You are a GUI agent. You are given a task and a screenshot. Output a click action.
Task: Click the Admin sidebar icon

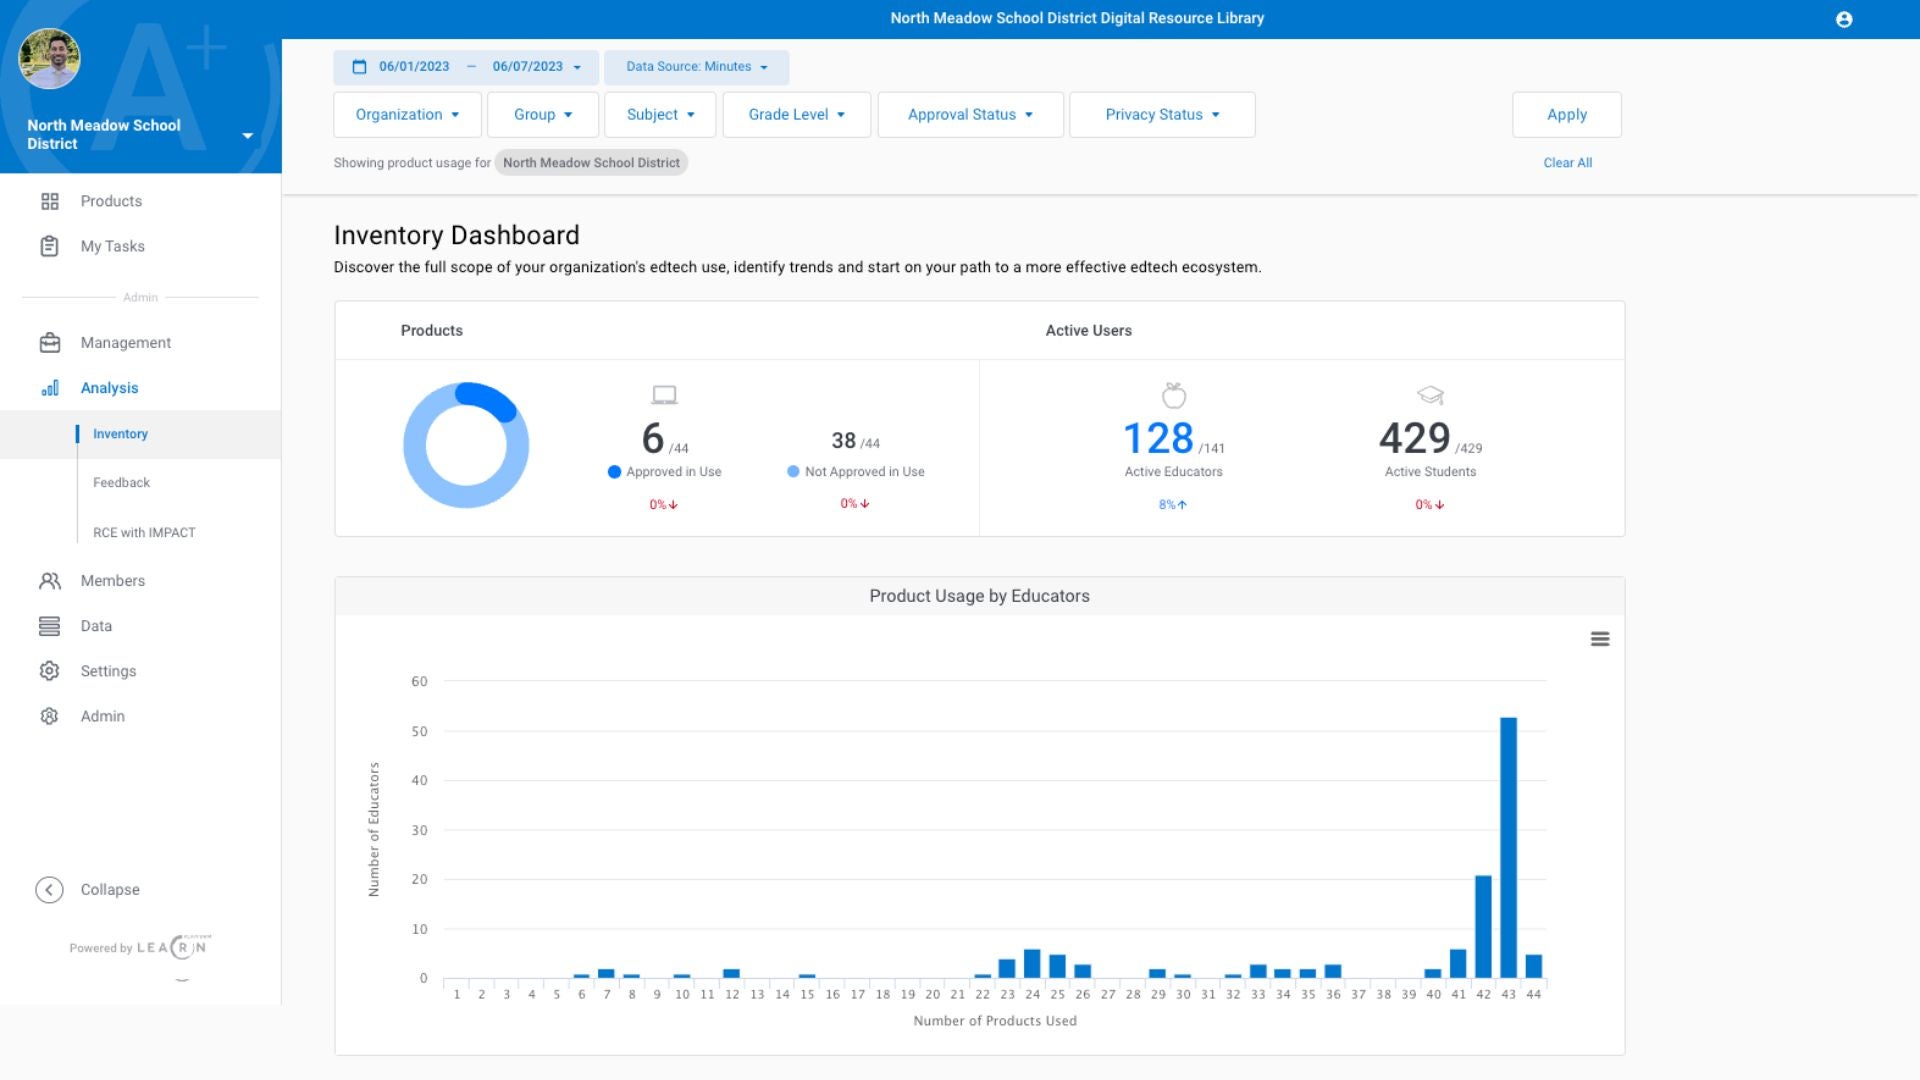49,716
